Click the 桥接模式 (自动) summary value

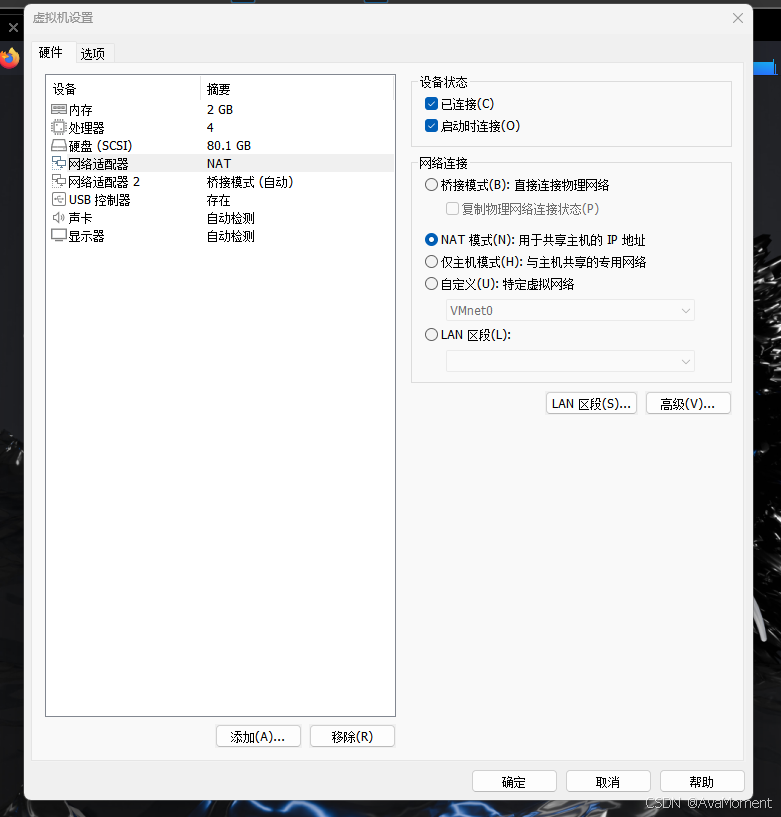point(250,182)
